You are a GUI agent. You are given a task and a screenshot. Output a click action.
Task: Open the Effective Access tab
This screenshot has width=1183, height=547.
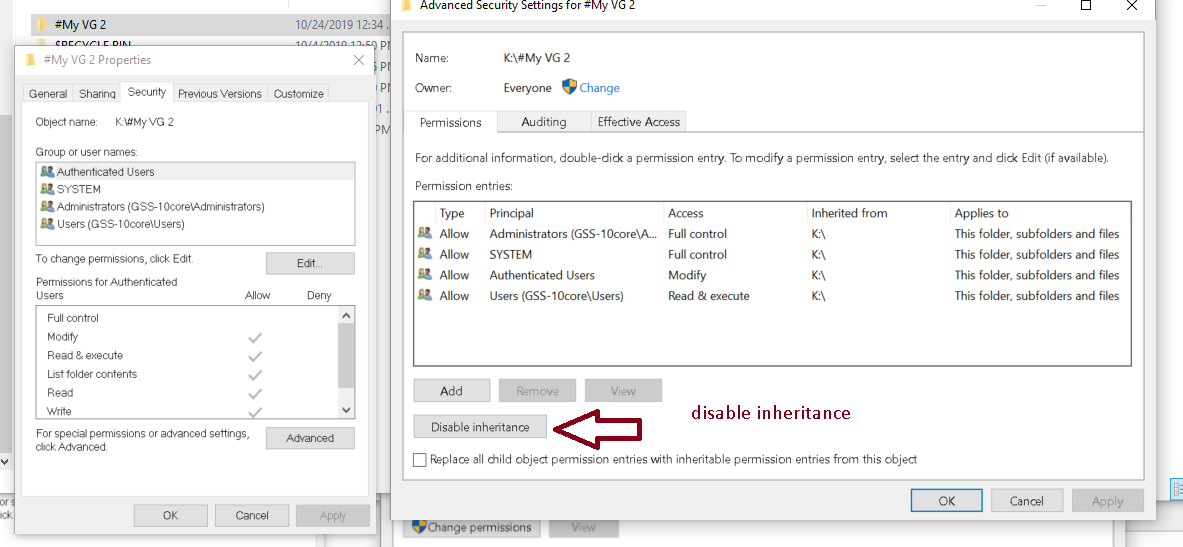click(638, 122)
